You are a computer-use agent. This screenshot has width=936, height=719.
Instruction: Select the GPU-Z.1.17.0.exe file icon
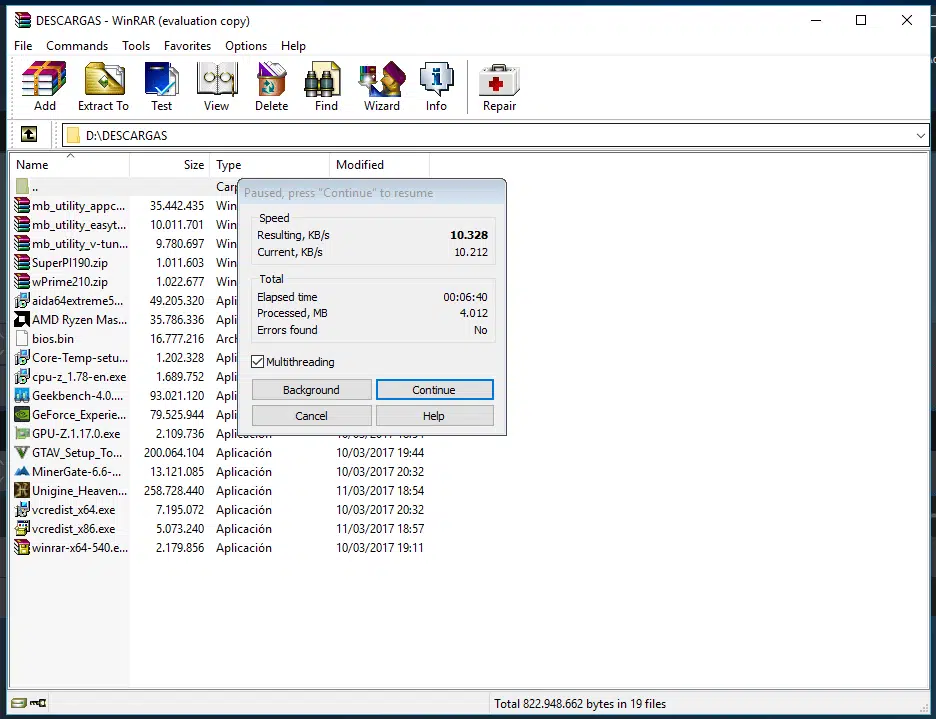pos(22,434)
